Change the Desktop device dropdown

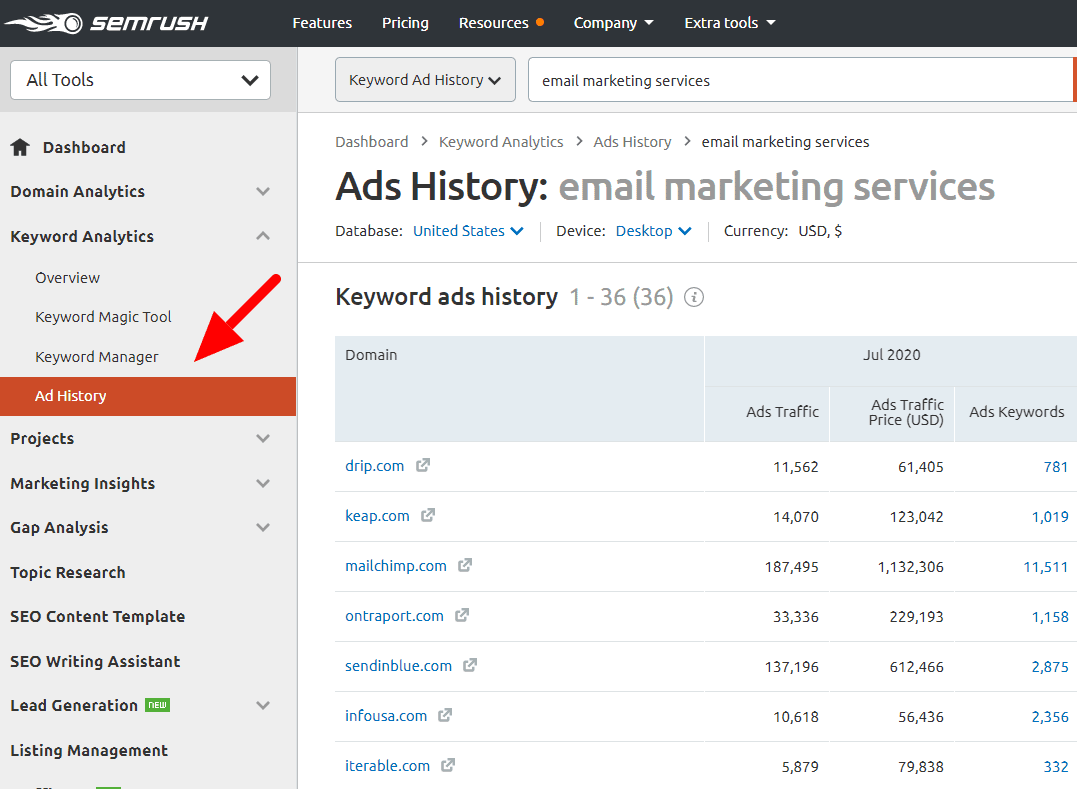coord(653,231)
